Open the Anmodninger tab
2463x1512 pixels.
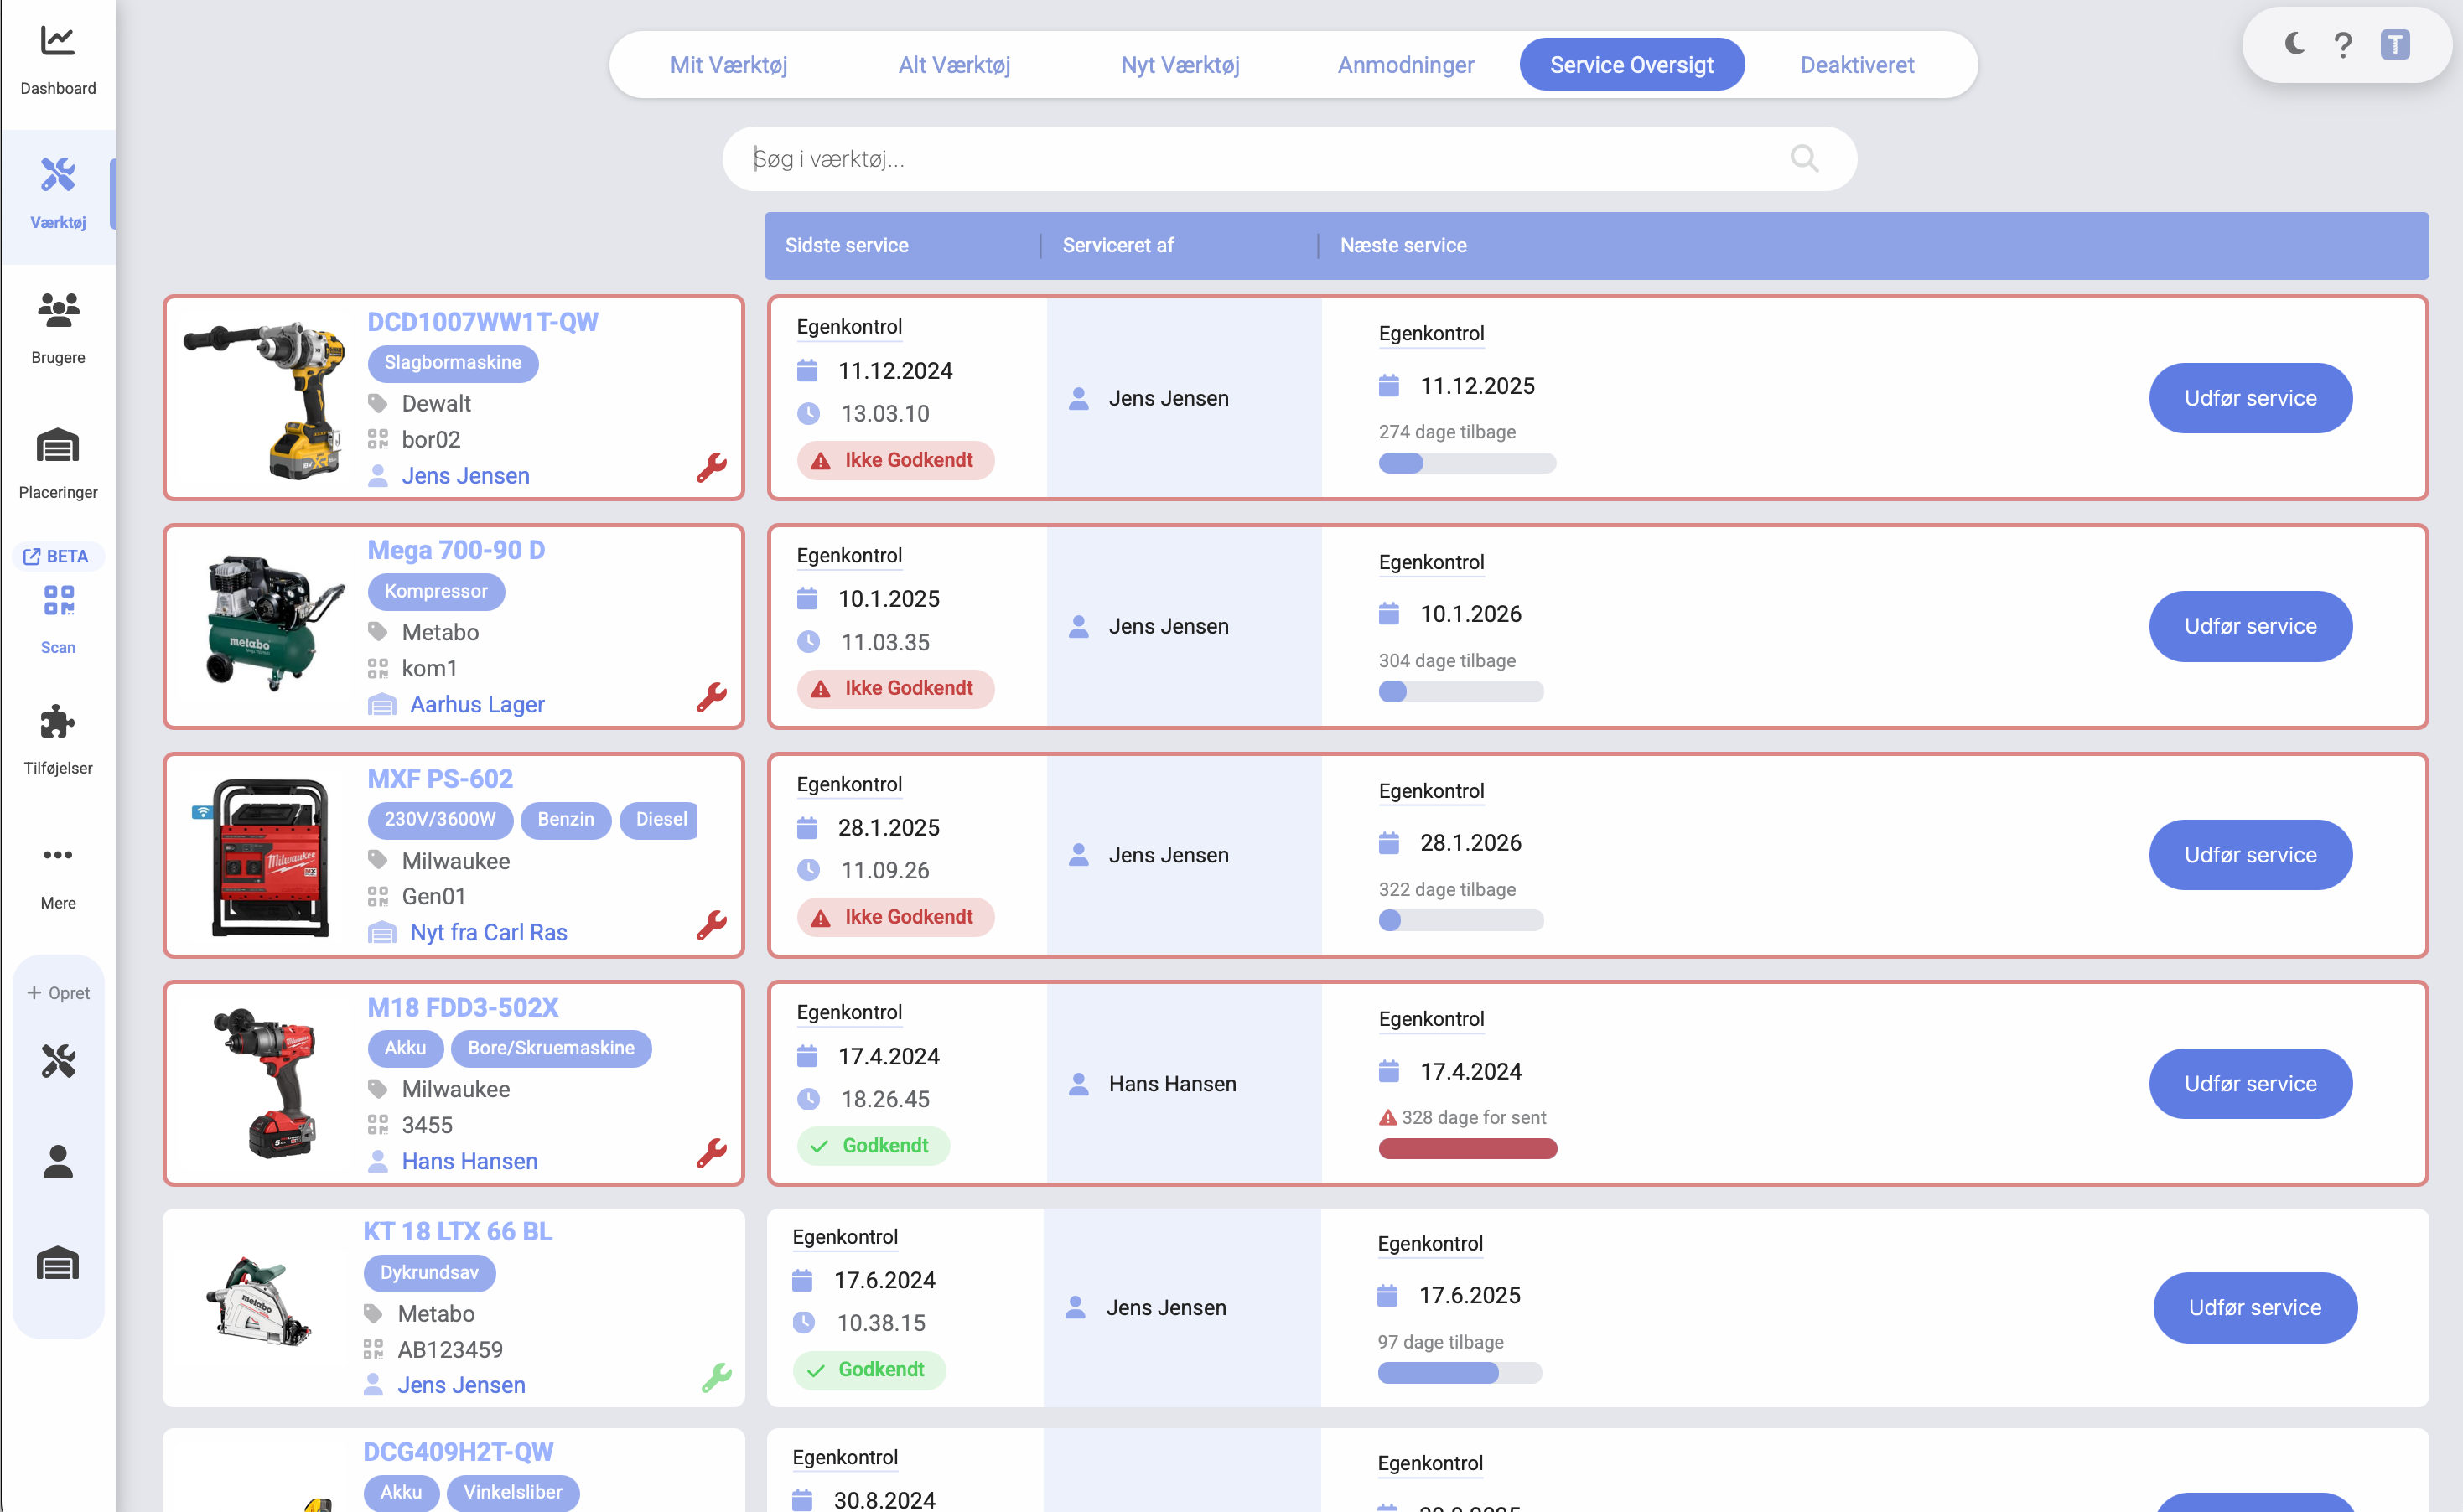[1405, 65]
